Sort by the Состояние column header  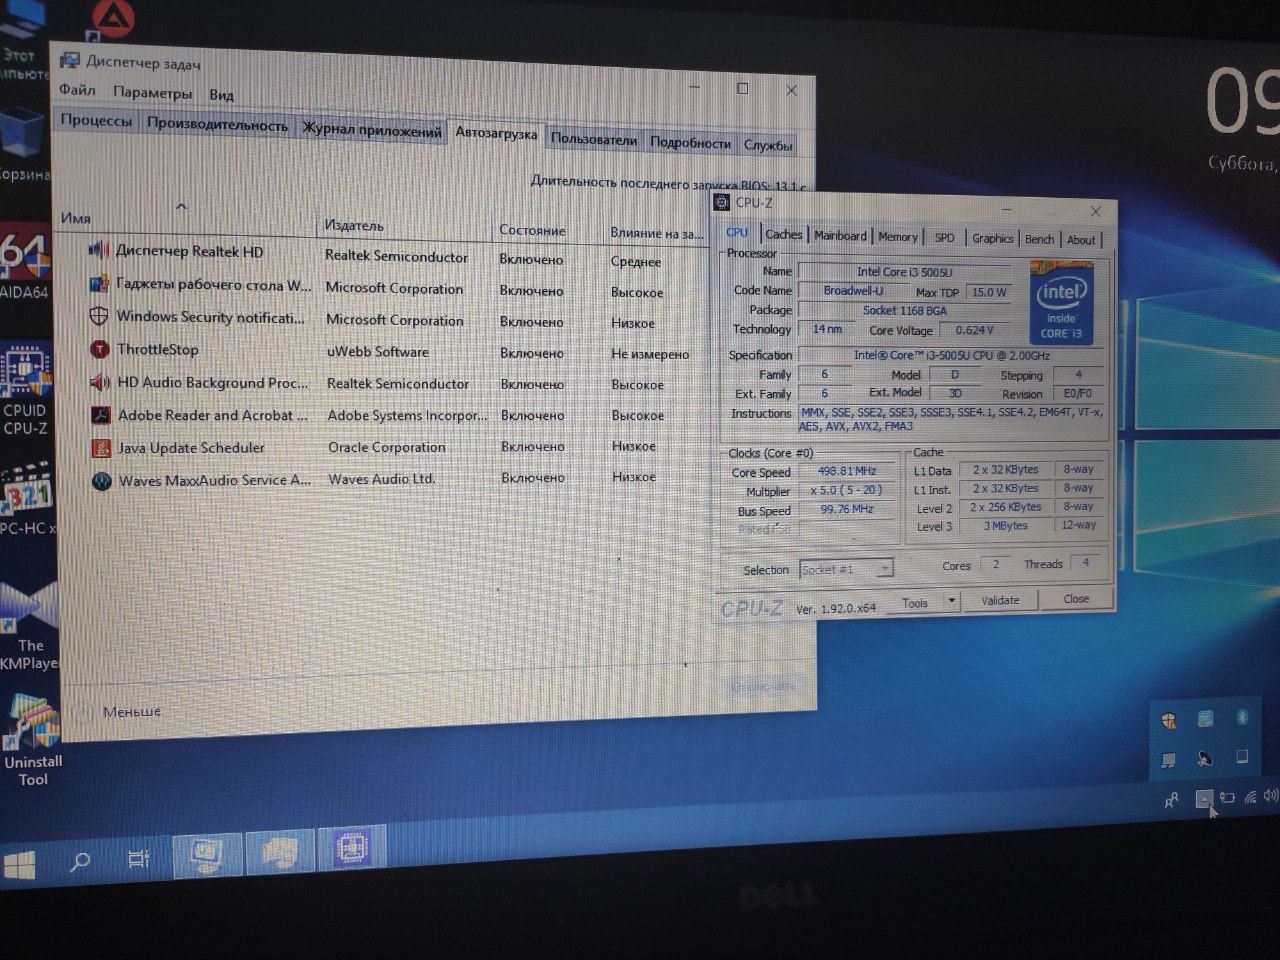[x=532, y=230]
